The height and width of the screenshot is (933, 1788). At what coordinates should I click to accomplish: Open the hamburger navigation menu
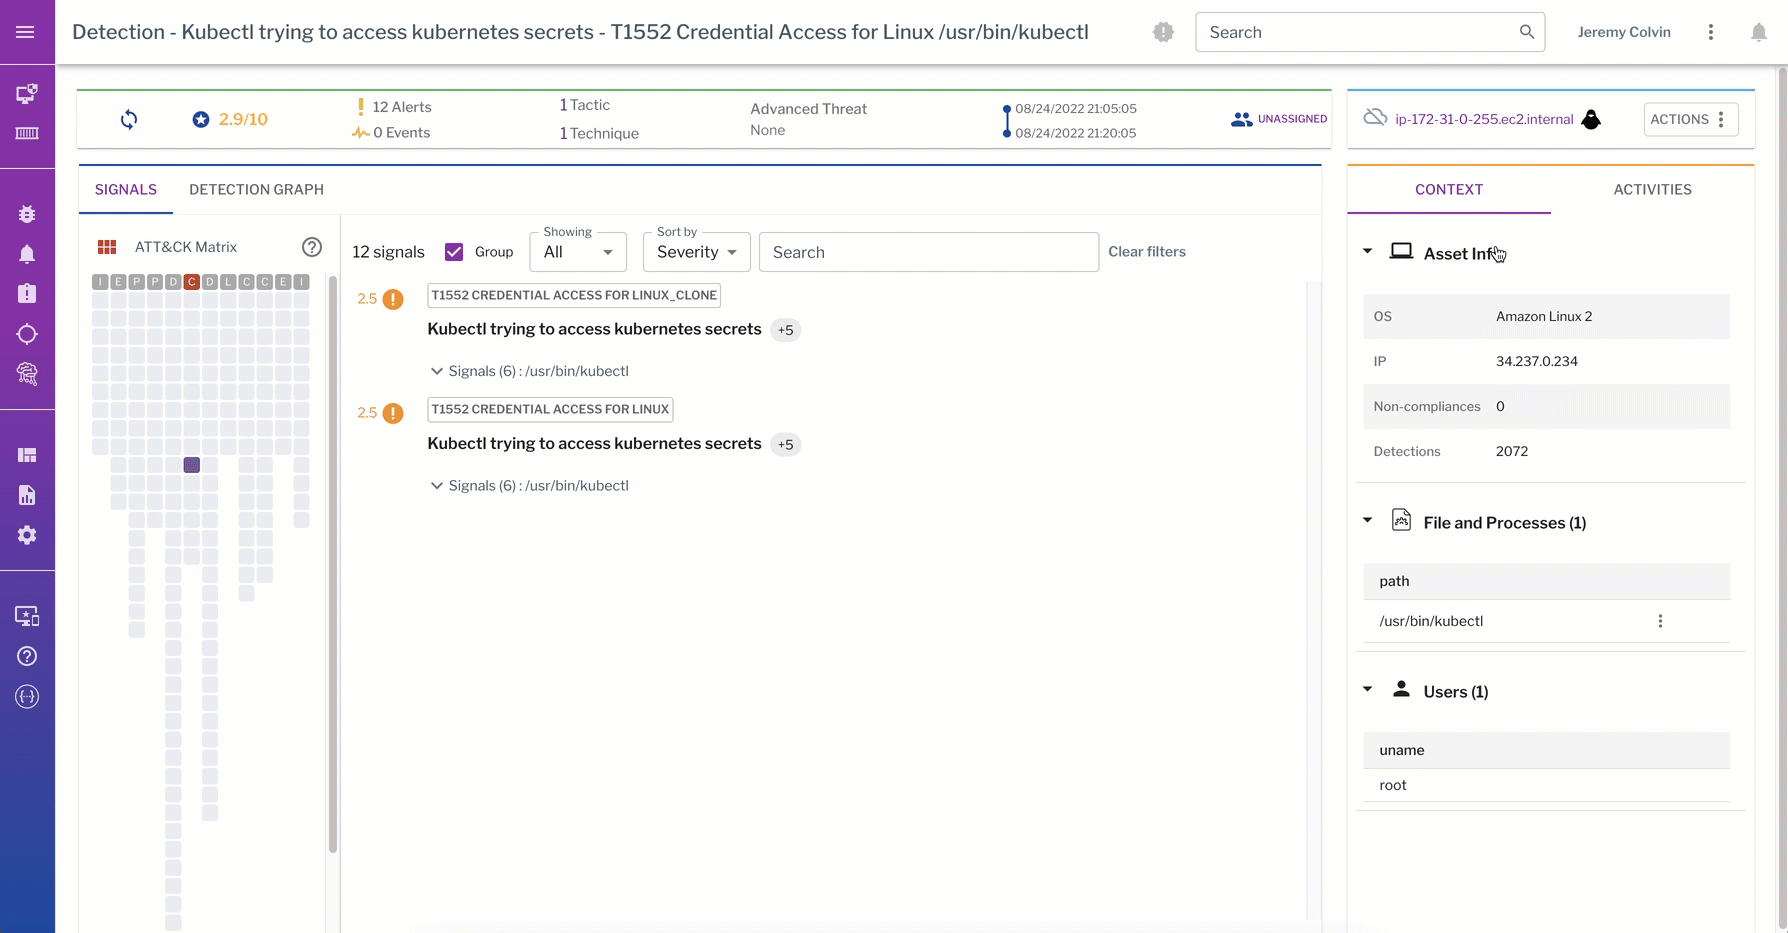tap(26, 31)
